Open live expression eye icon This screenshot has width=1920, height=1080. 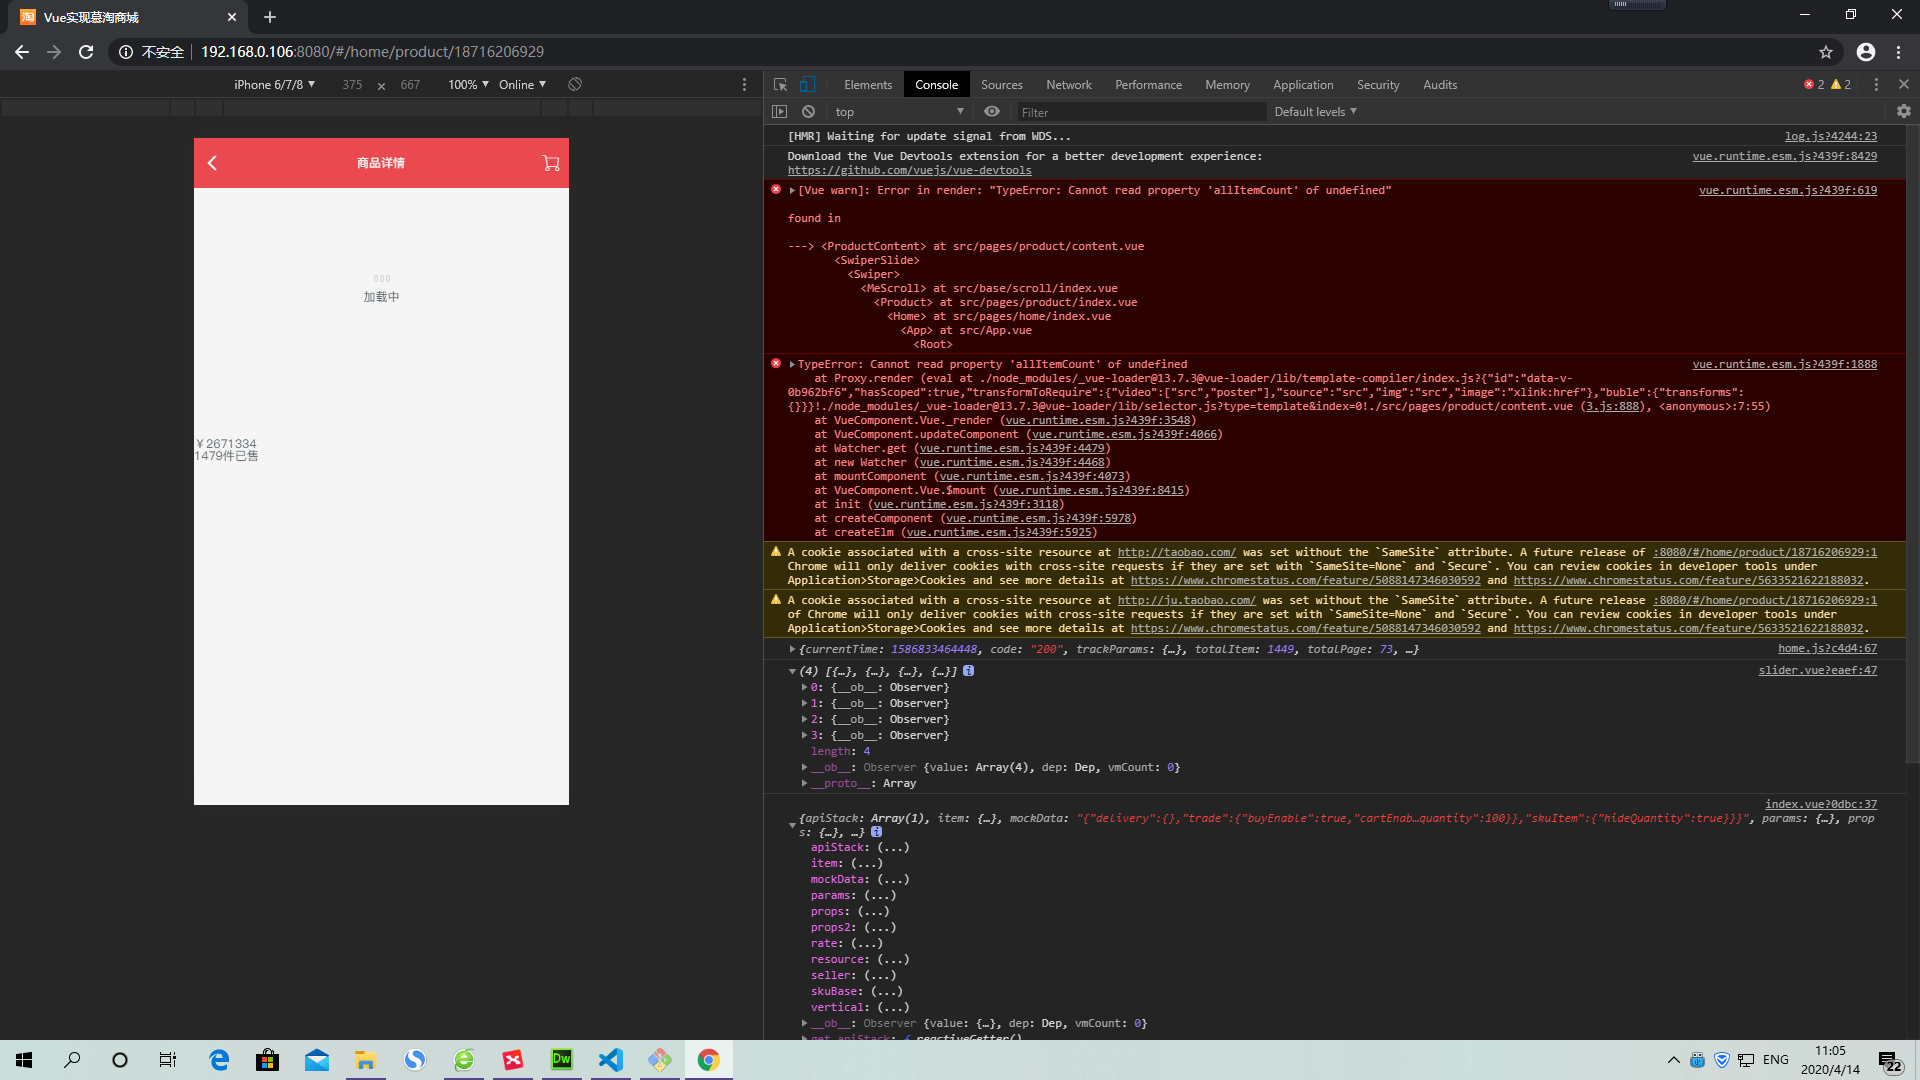click(x=992, y=112)
